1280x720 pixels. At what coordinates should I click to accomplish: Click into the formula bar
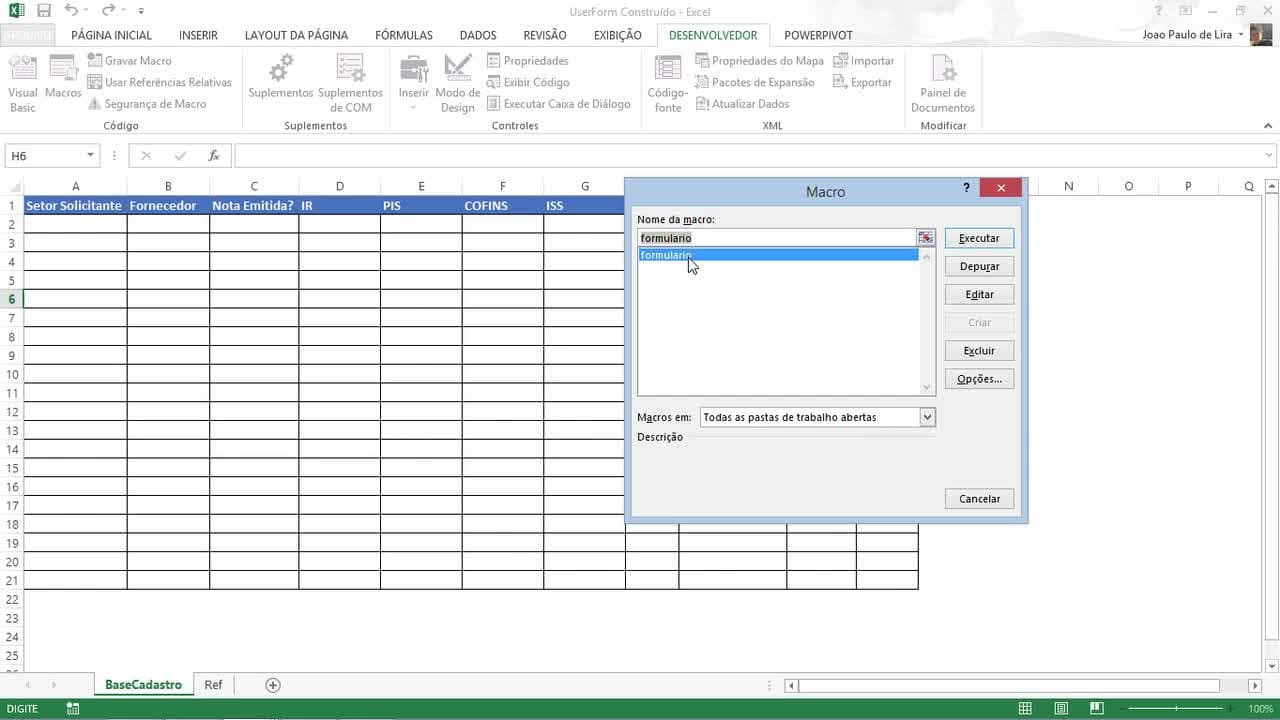pyautogui.click(x=748, y=156)
